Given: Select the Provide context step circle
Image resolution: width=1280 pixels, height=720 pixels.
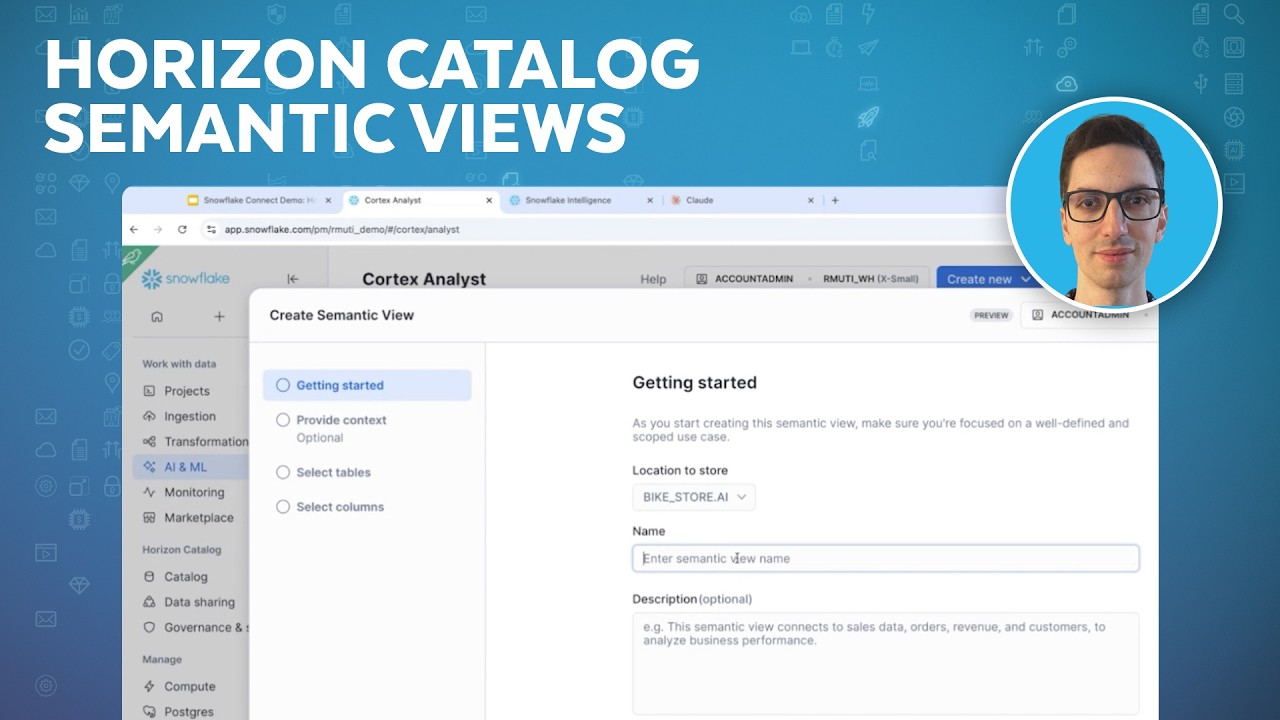Looking at the screenshot, I should (283, 420).
